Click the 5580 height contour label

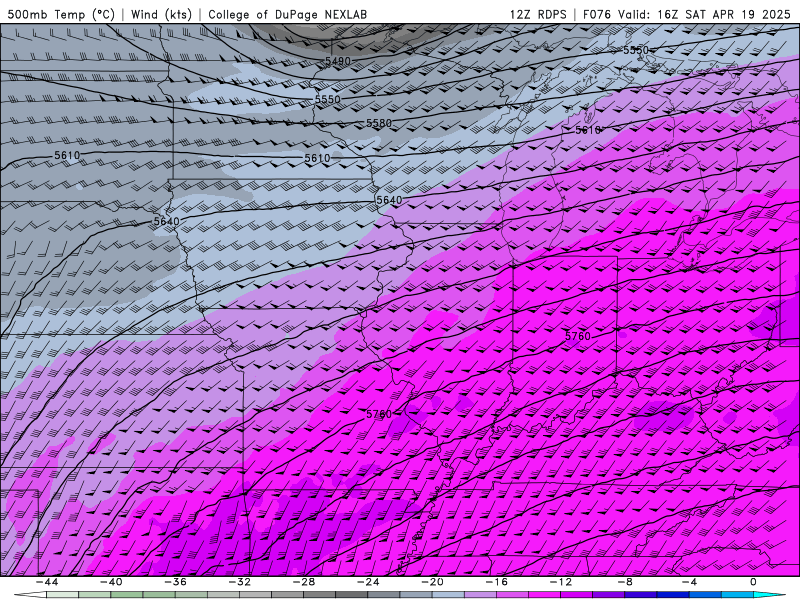[x=379, y=123]
